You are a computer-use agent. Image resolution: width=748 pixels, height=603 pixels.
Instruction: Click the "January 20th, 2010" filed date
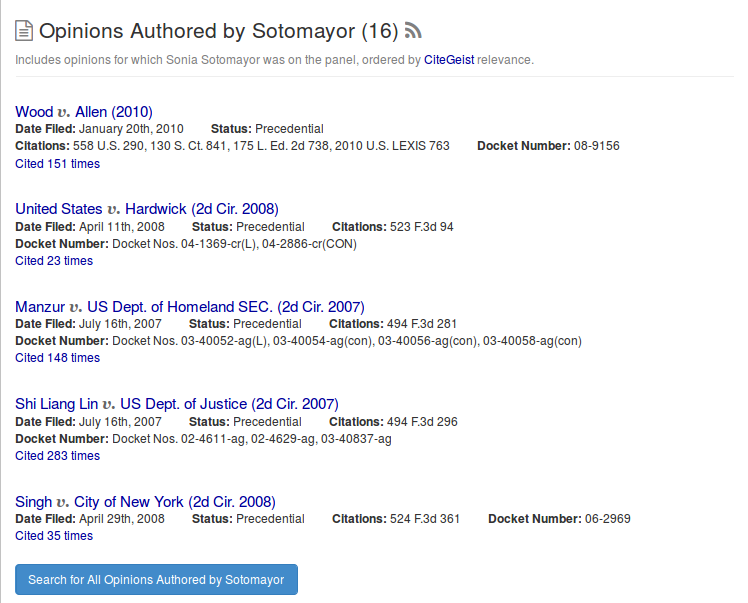tap(132, 129)
